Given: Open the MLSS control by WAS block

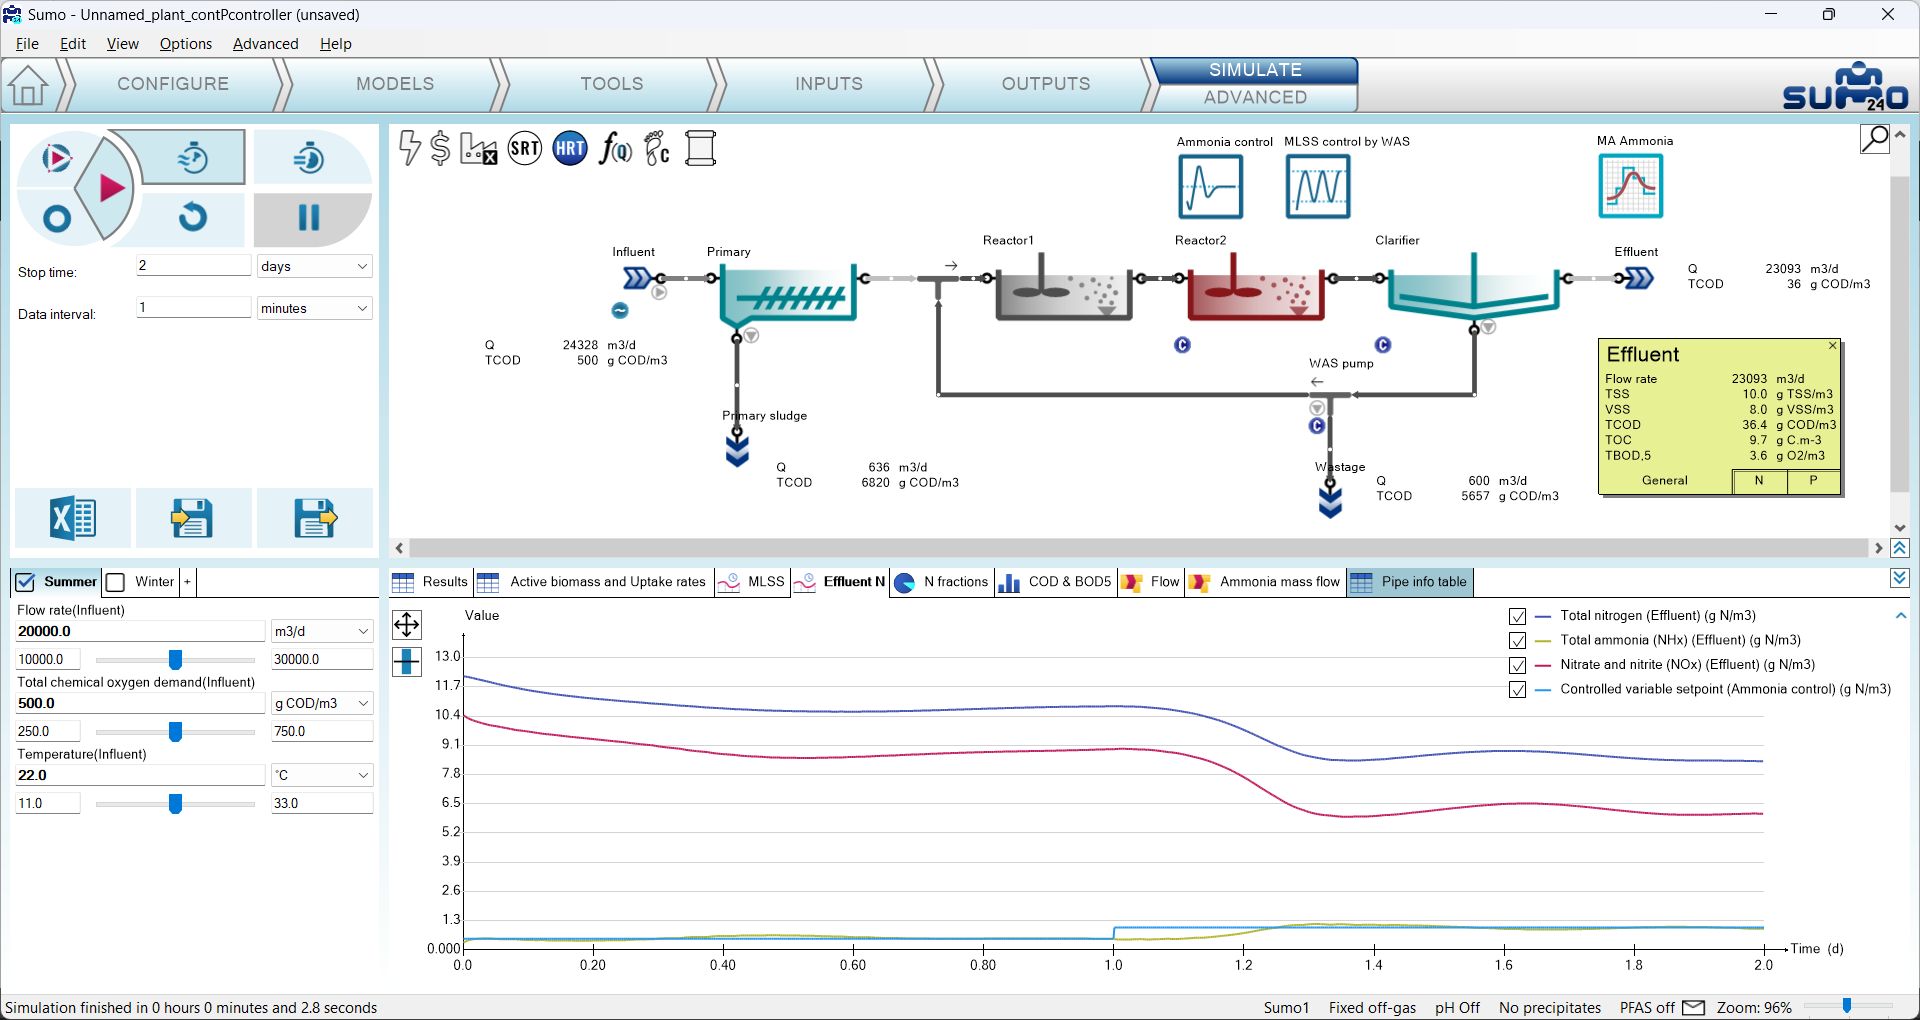Looking at the screenshot, I should click(1318, 187).
